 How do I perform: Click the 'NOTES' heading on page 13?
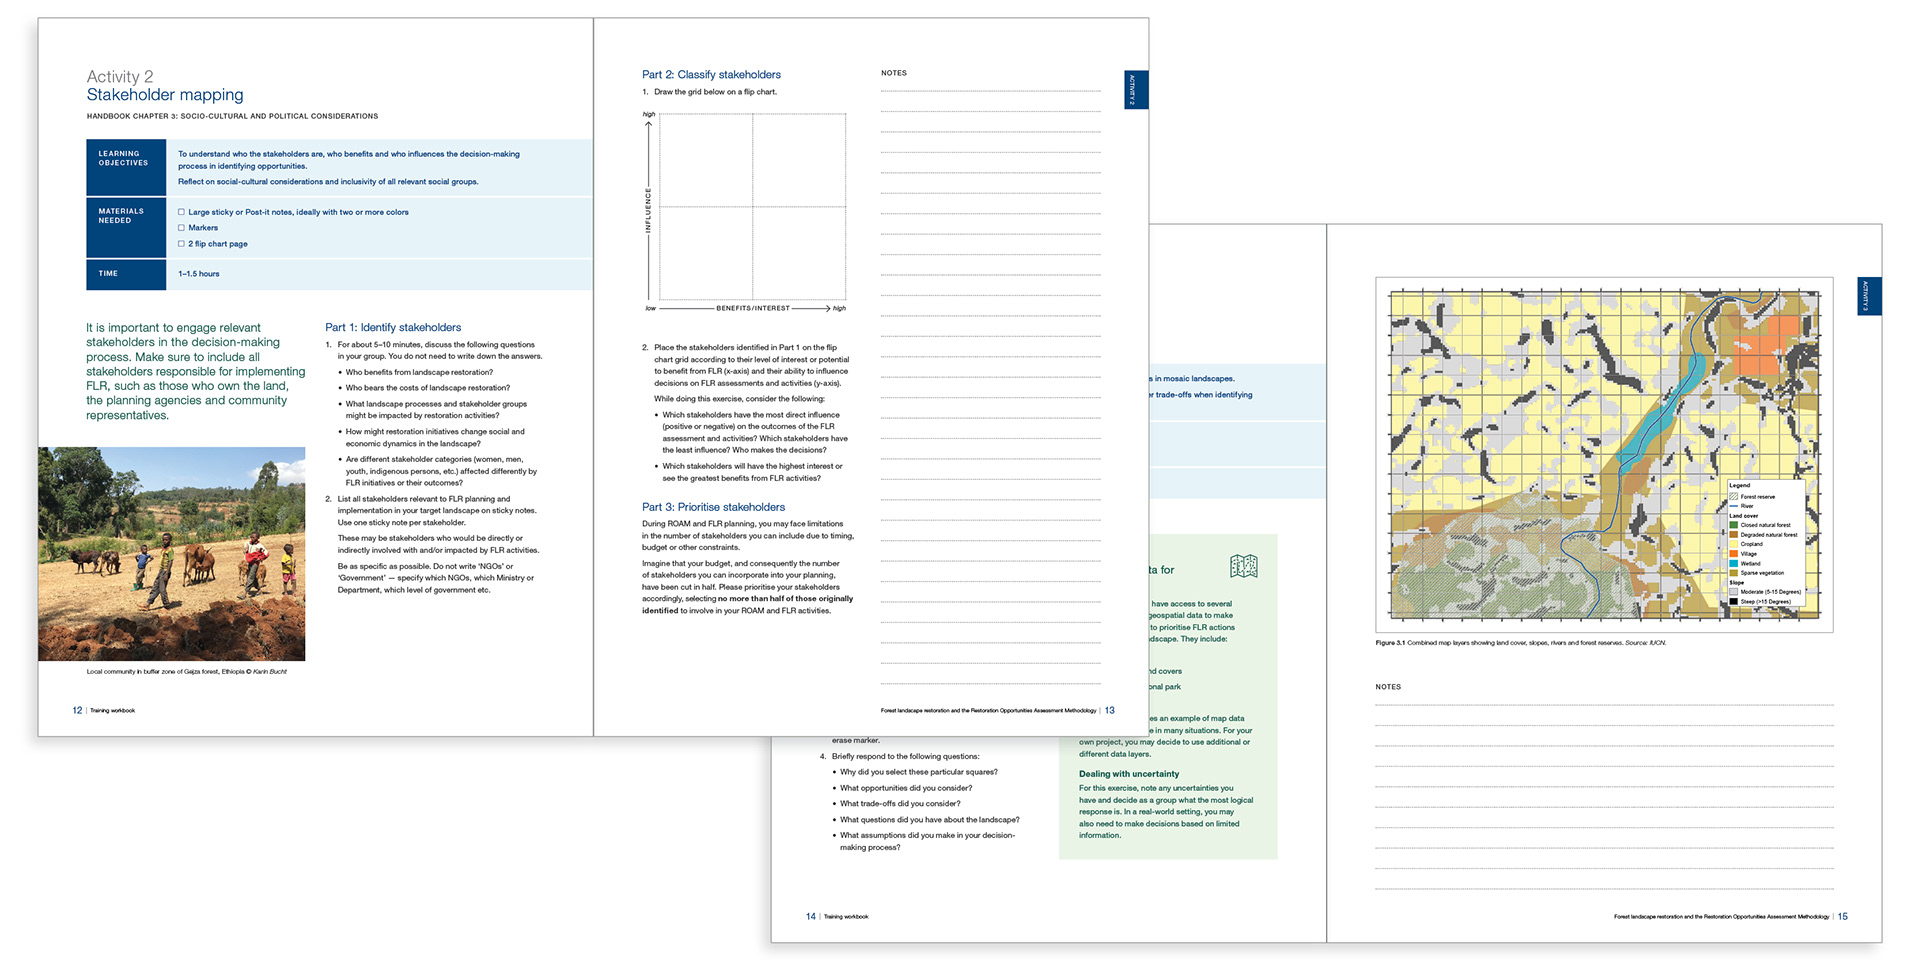[894, 73]
